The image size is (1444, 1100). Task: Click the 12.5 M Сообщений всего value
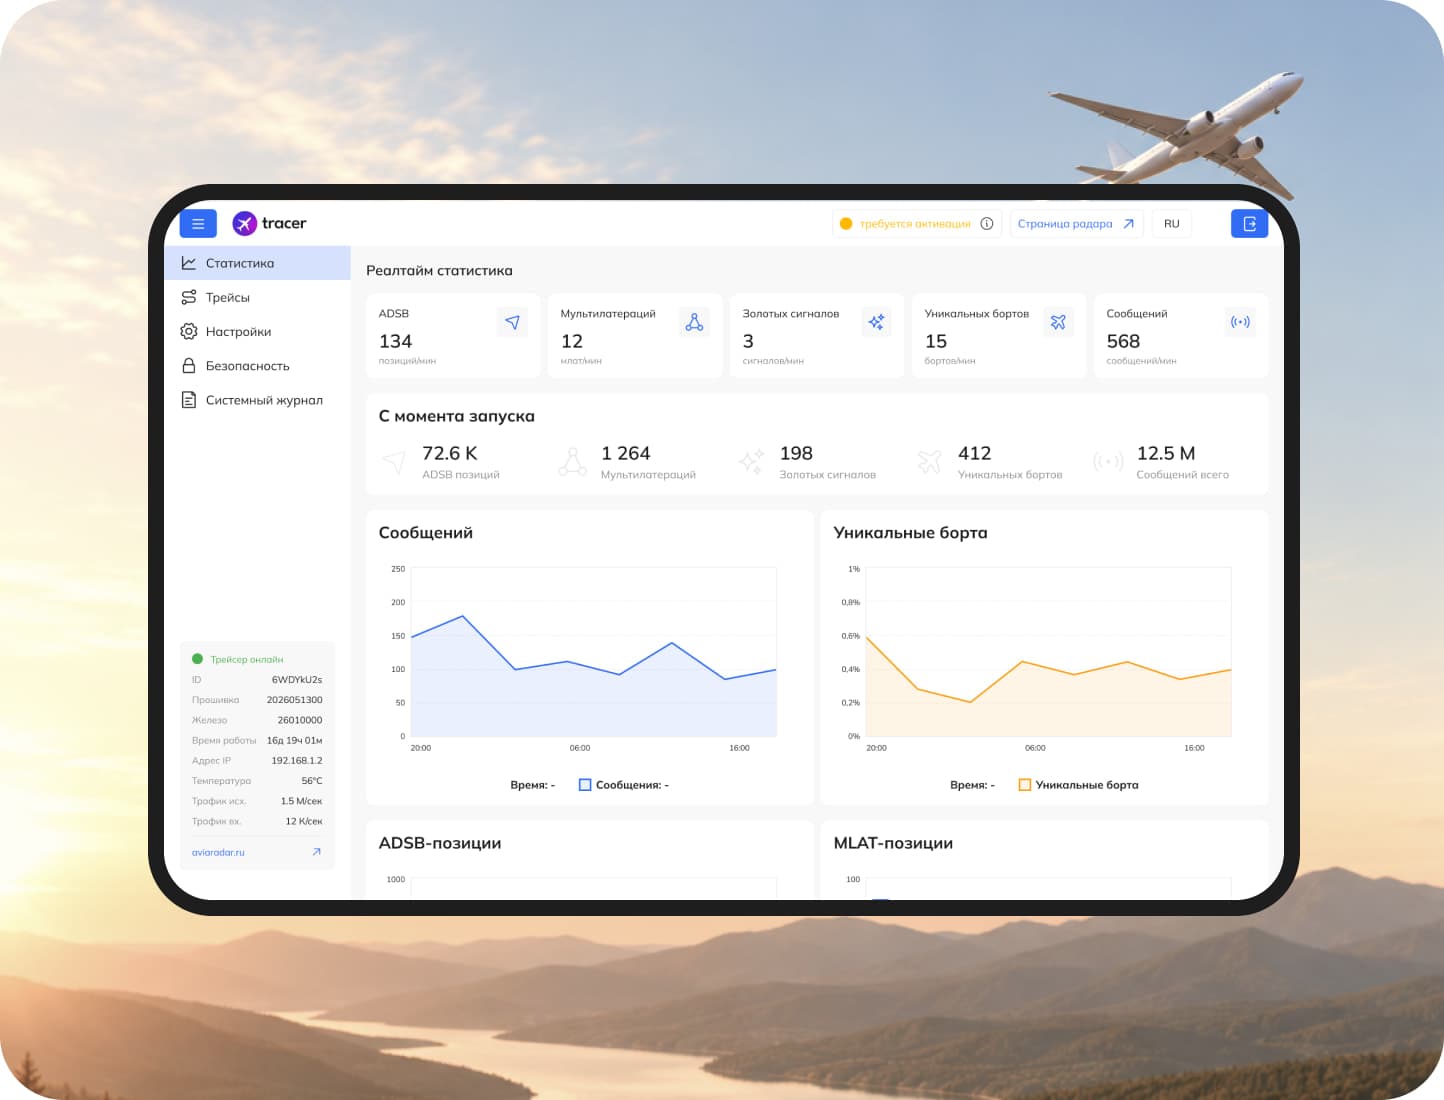1166,453
